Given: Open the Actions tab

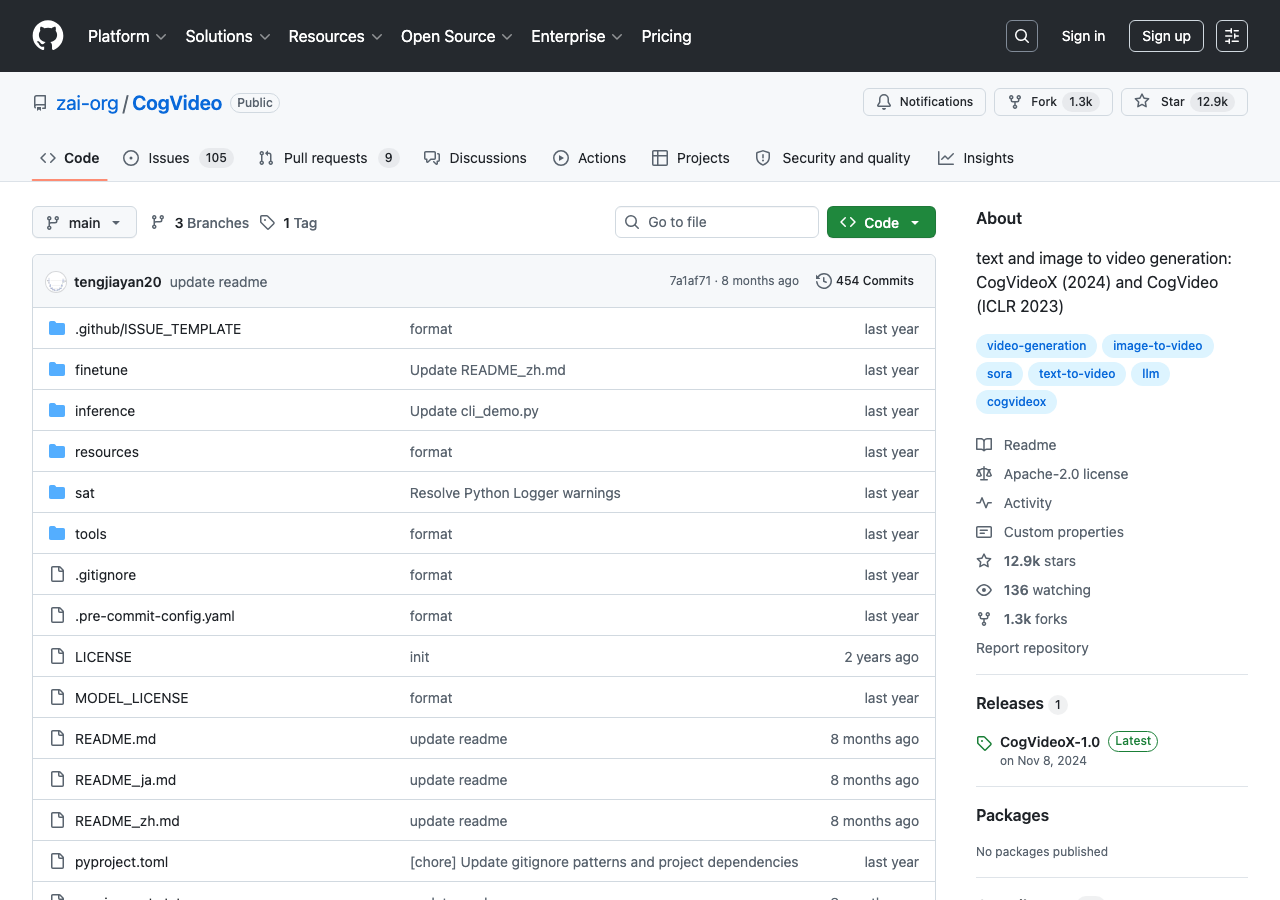Looking at the screenshot, I should 589,158.
